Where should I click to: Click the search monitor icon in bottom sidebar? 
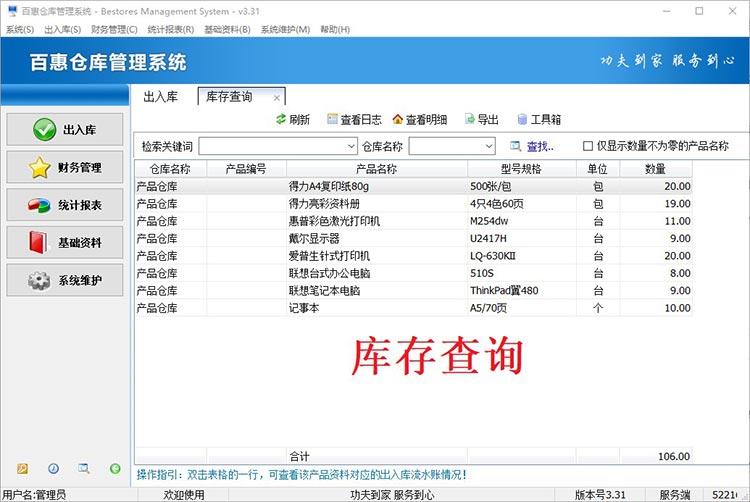(x=84, y=469)
